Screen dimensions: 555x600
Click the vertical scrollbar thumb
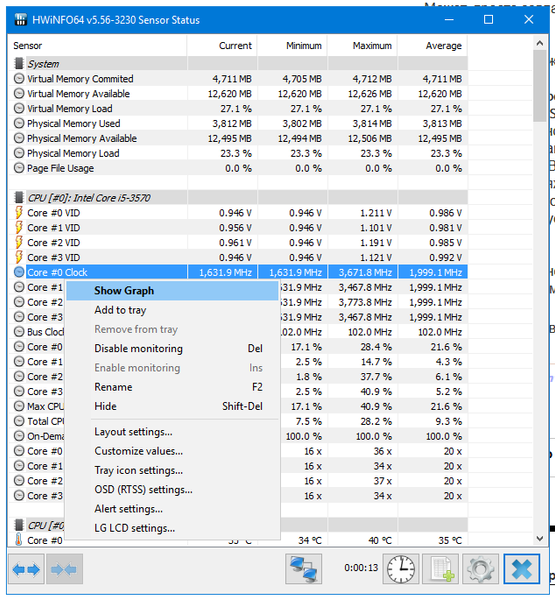coord(540,86)
